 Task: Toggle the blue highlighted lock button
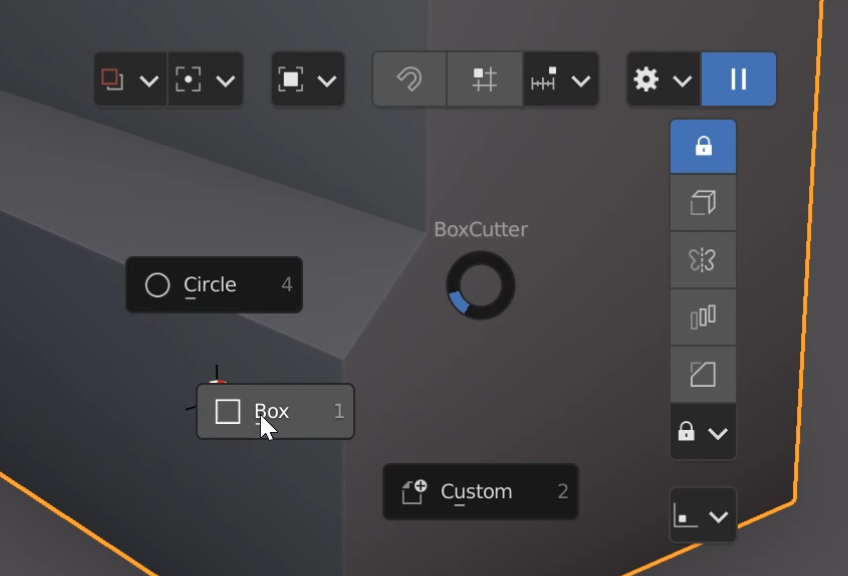coord(703,147)
